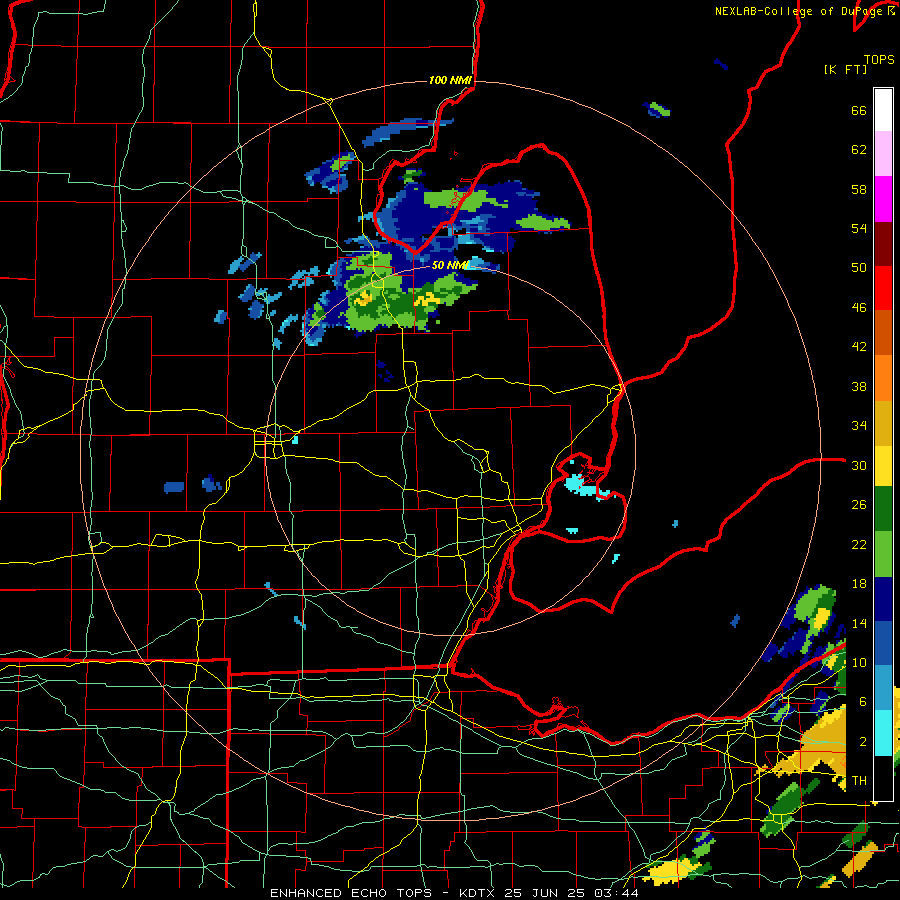Select the dark red legend swatch

point(883,245)
